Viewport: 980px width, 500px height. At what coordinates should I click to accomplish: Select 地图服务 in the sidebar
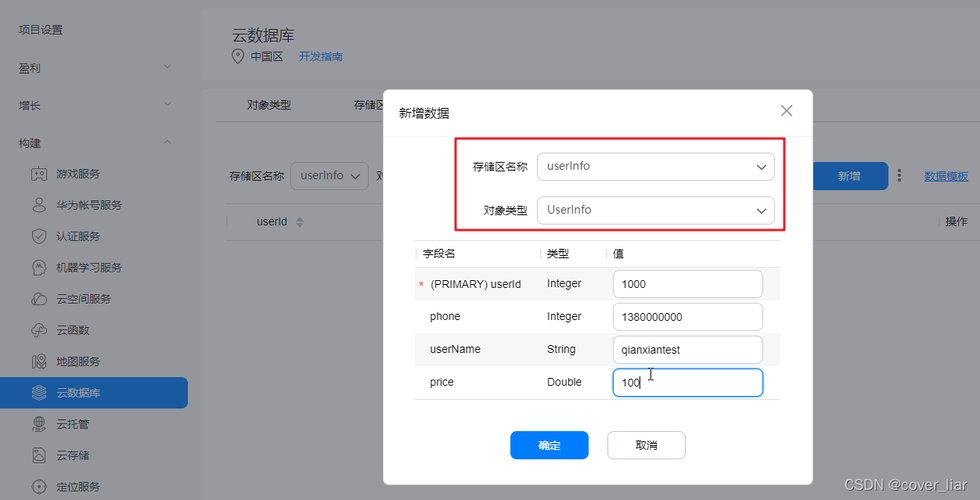pos(78,361)
